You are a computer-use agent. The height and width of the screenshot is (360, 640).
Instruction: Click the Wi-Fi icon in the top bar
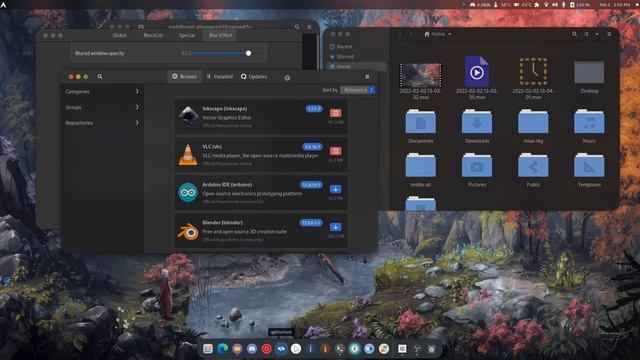coord(546,4)
